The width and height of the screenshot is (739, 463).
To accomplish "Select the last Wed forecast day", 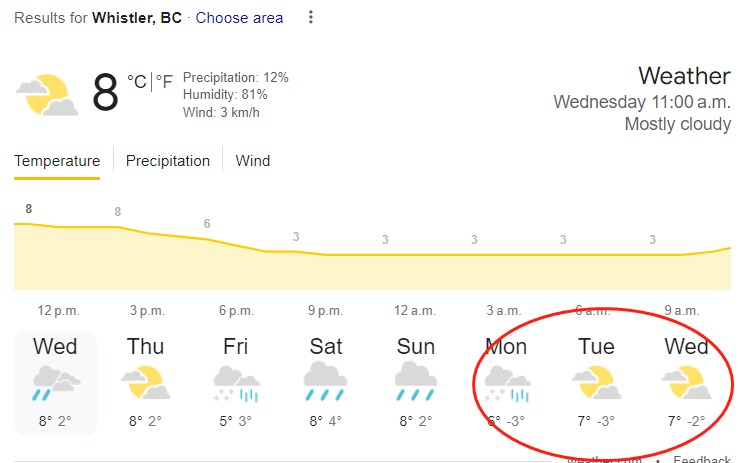I will tap(687, 382).
